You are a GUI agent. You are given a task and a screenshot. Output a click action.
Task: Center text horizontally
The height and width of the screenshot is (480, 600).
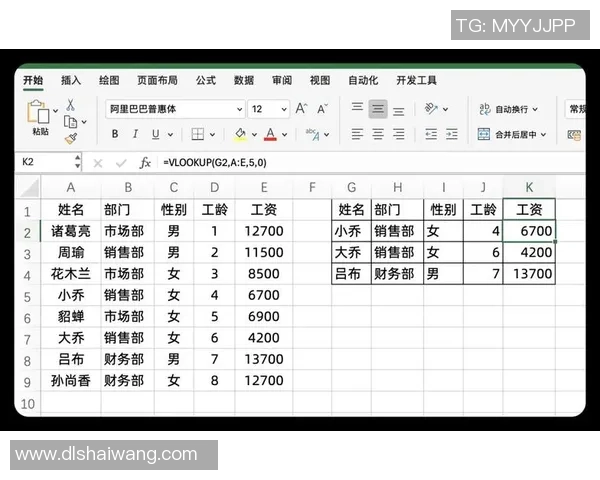[378, 134]
